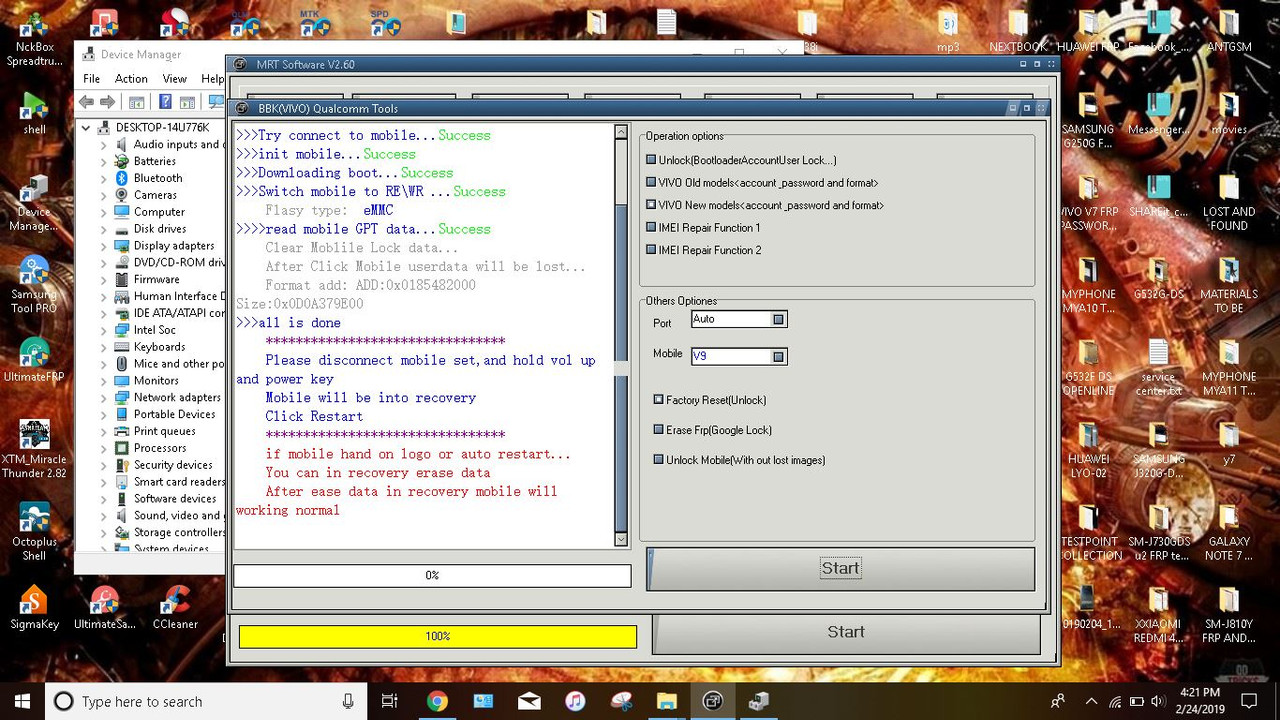Click the yellow 100% progress bar

tap(438, 636)
